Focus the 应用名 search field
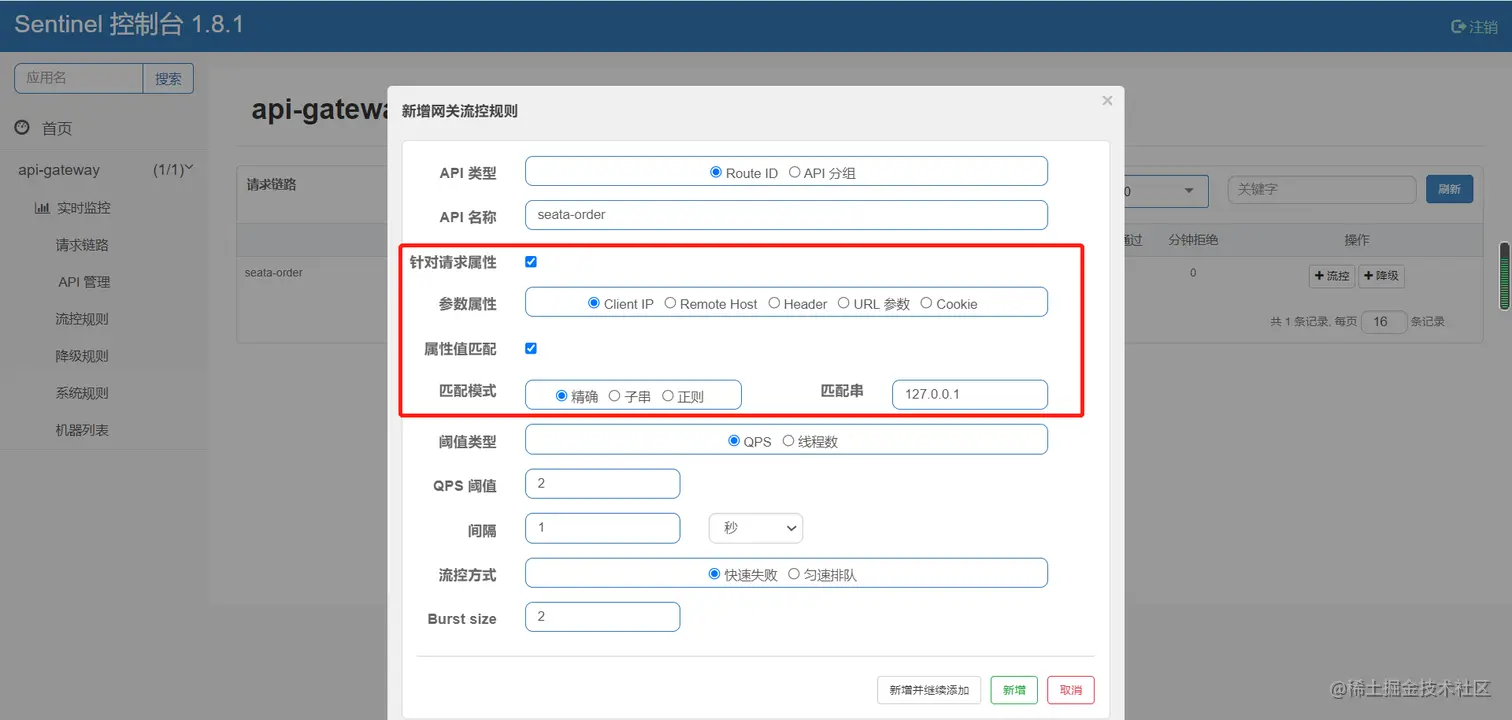The image size is (1512, 720). (79, 78)
